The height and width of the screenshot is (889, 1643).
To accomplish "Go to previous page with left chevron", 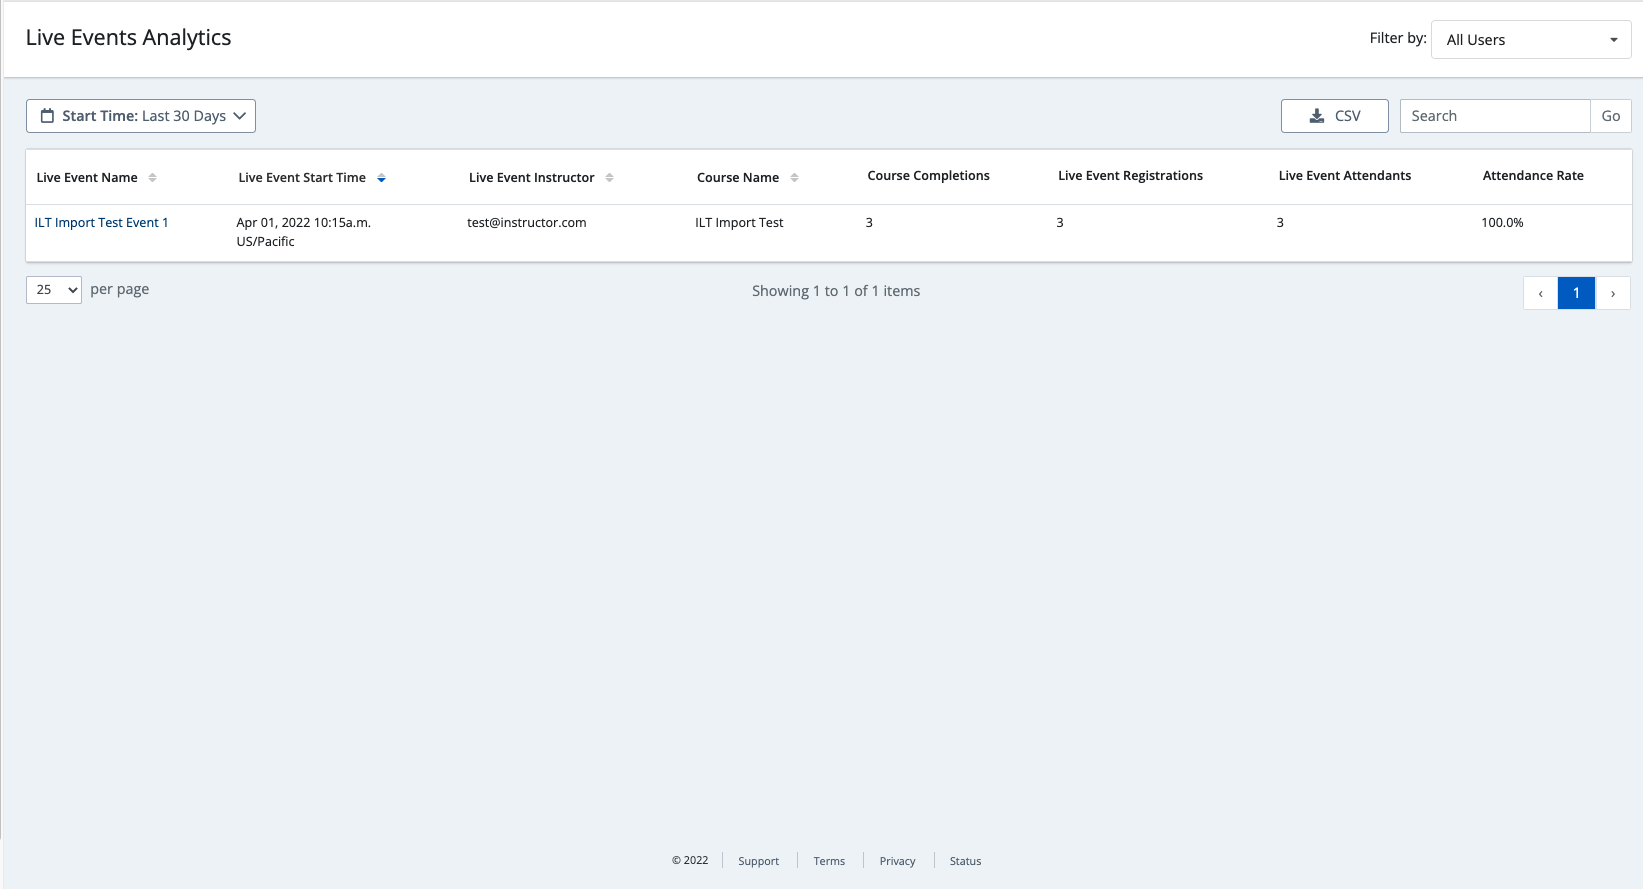I will (1540, 293).
